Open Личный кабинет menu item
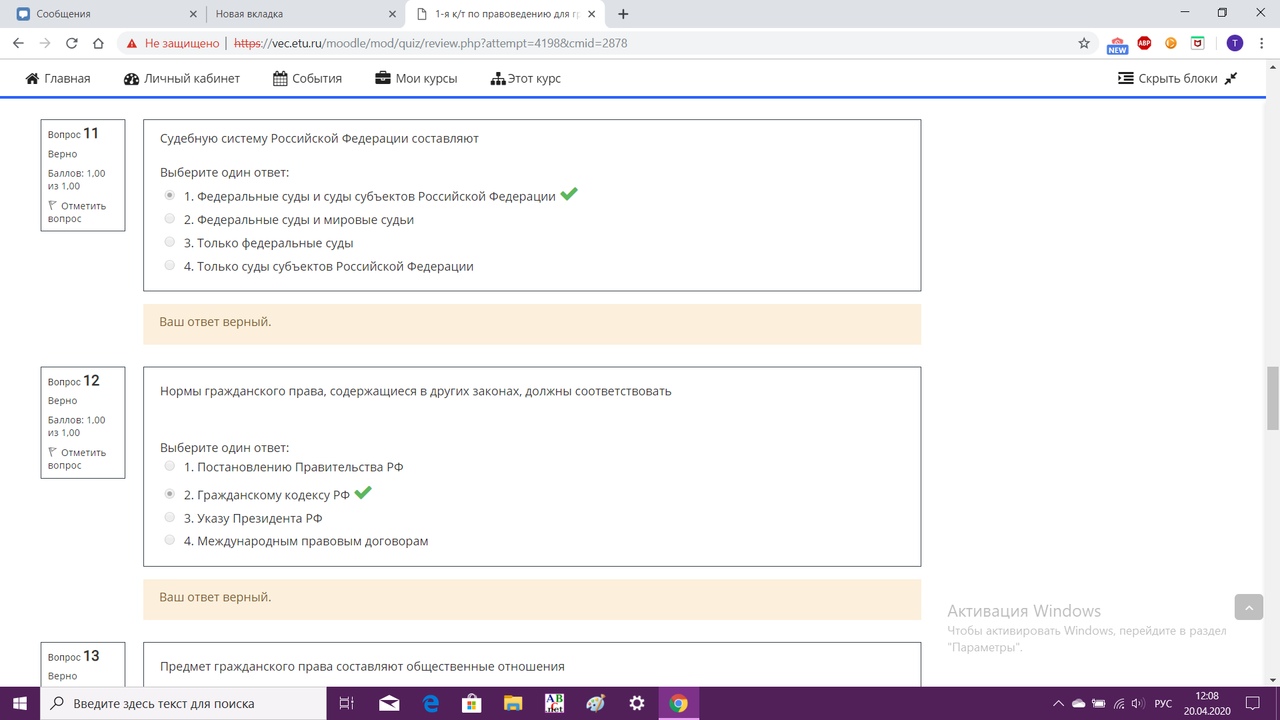Viewport: 1280px width, 720px height. tap(182, 78)
